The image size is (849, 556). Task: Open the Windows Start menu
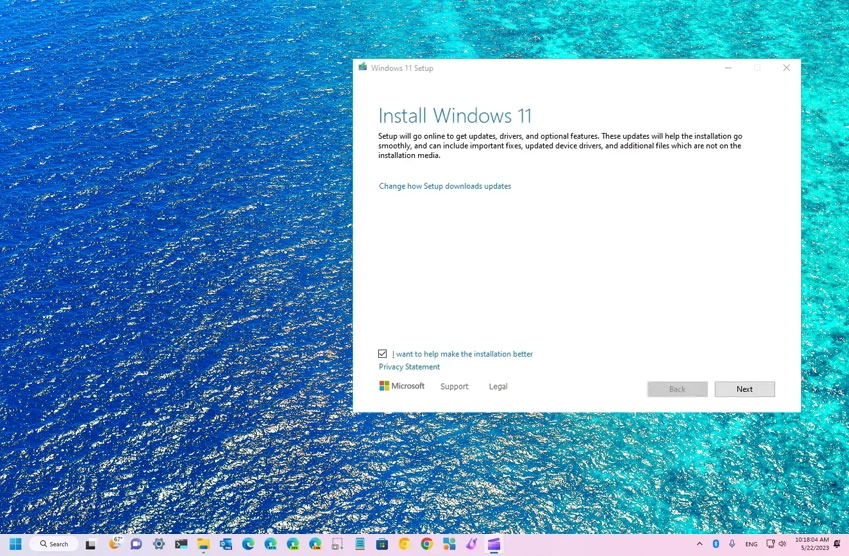(x=16, y=544)
